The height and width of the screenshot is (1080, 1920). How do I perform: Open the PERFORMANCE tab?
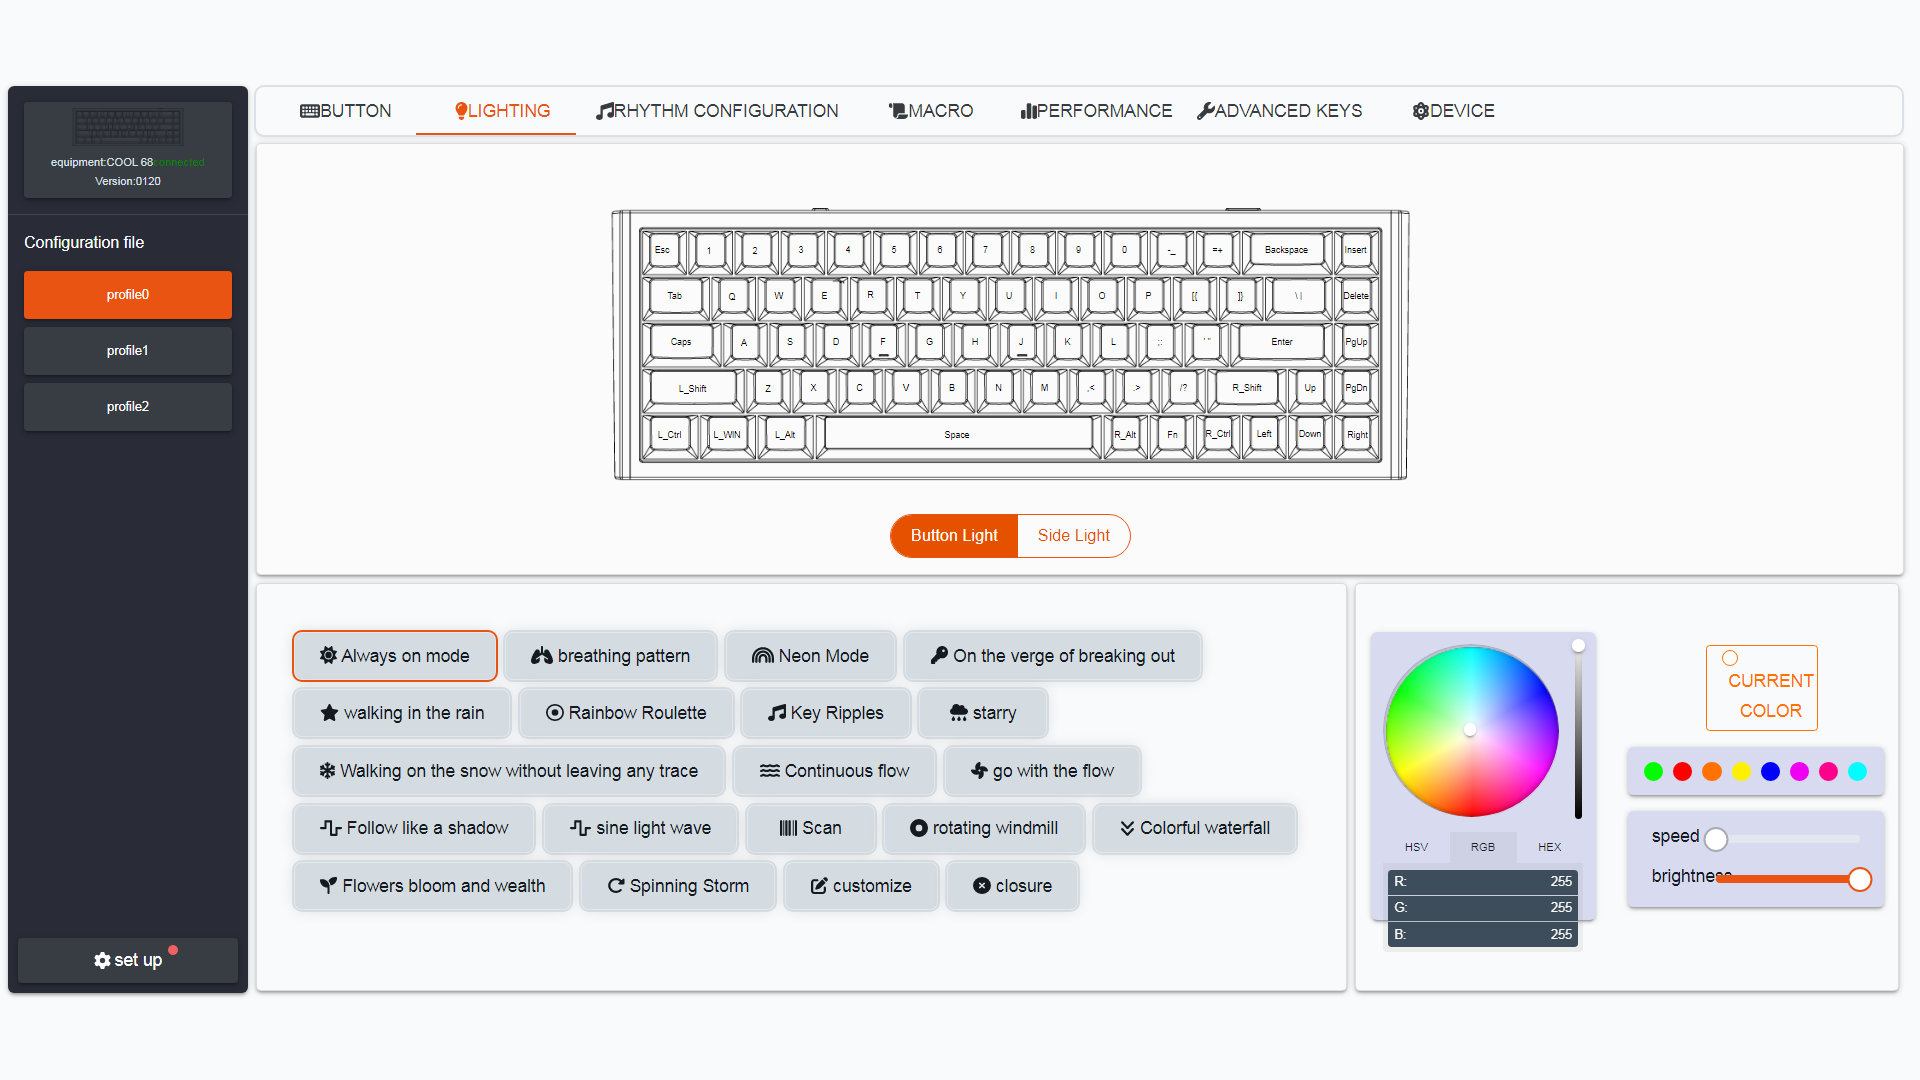[1096, 111]
